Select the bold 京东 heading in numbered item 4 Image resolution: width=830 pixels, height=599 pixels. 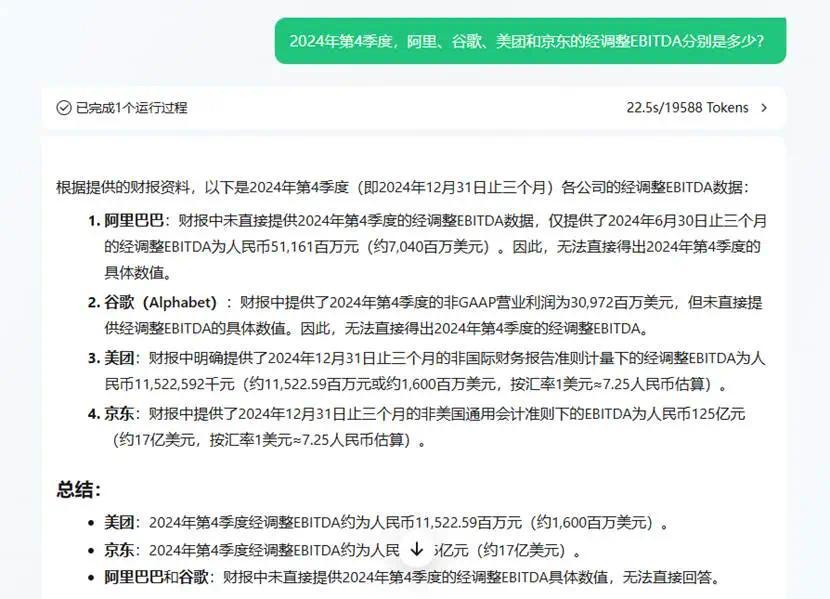point(119,414)
